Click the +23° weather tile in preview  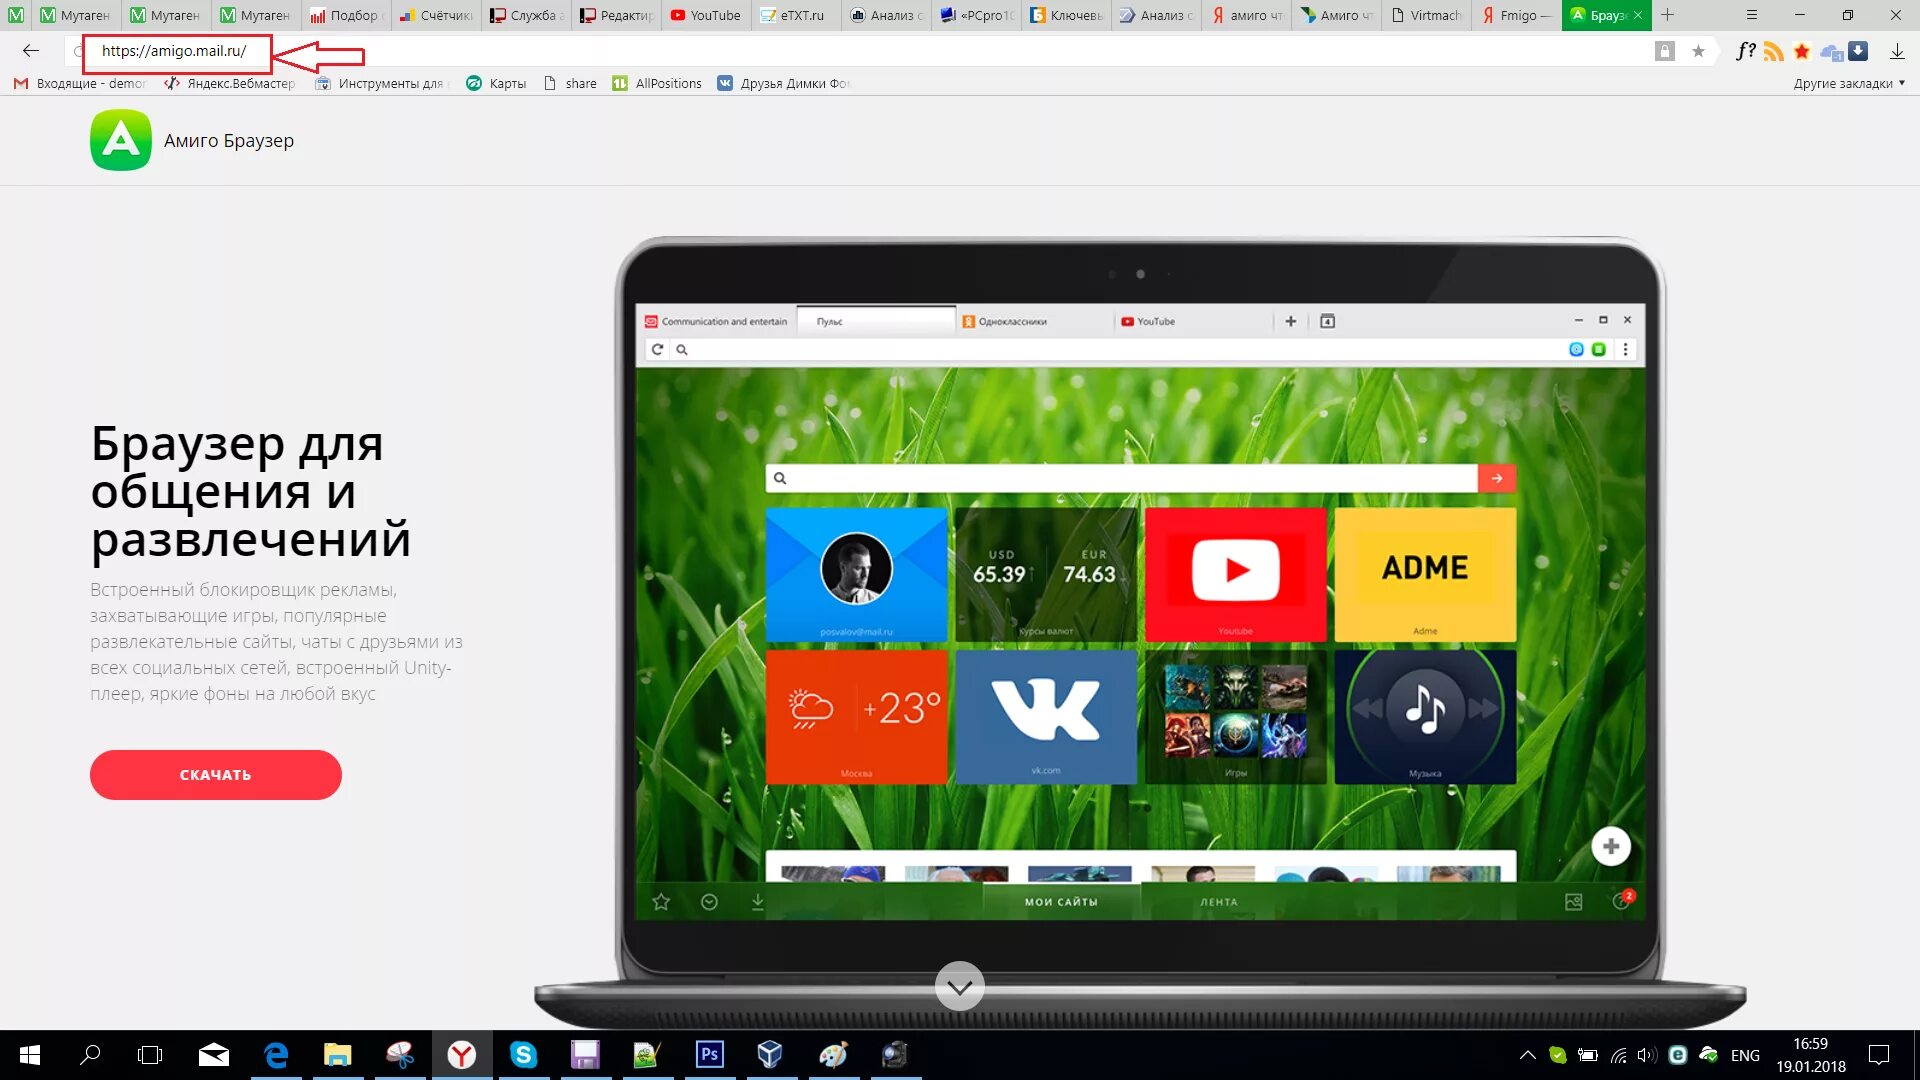point(856,717)
